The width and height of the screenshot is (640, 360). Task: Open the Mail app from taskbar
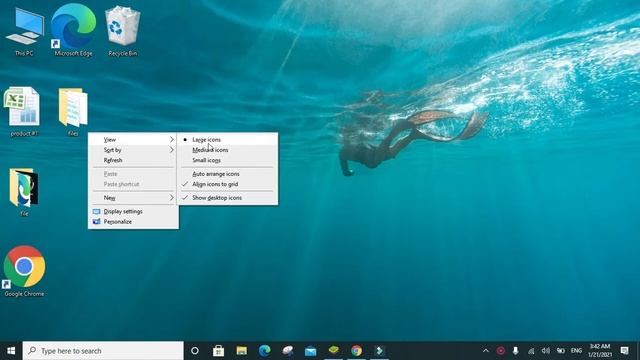click(x=311, y=351)
